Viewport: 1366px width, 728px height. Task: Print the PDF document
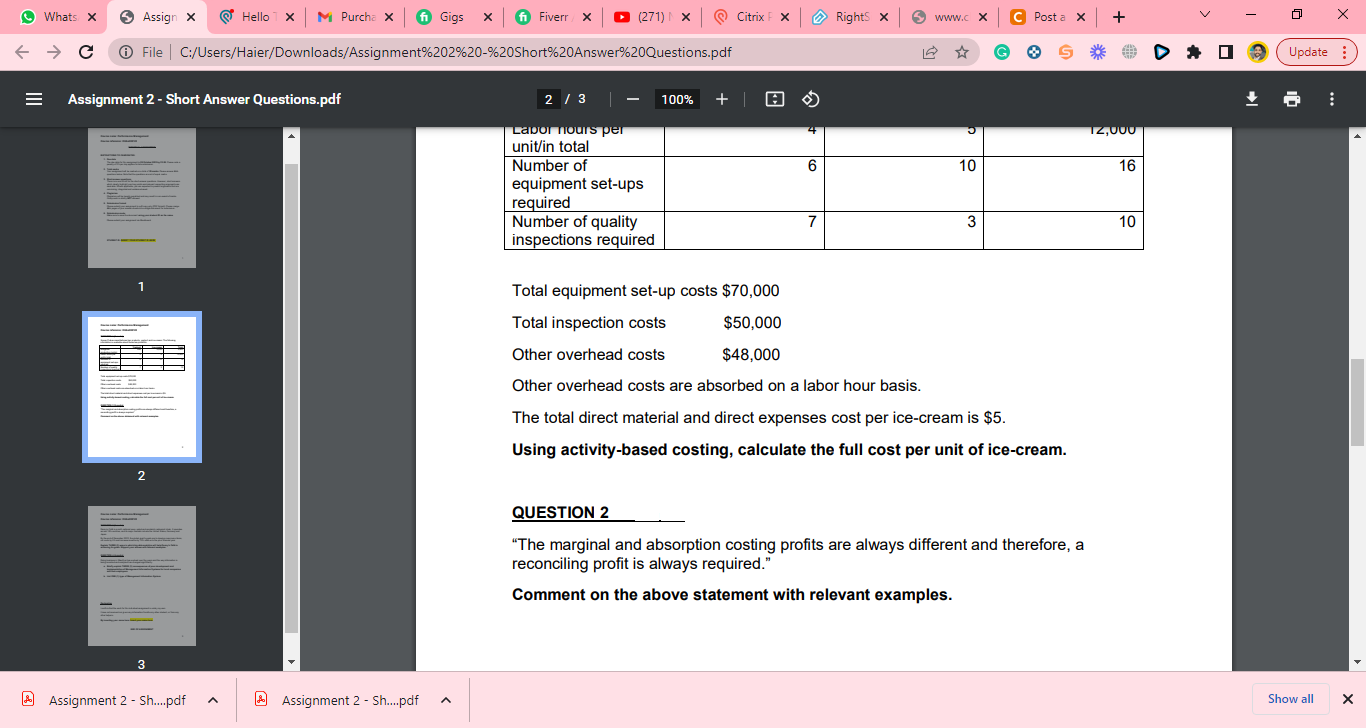1292,99
